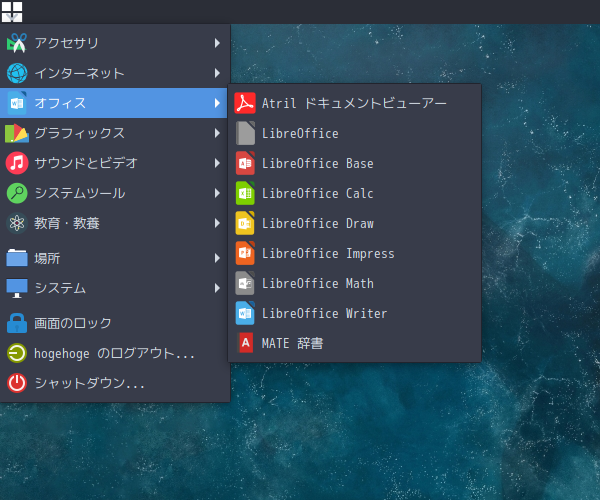The width and height of the screenshot is (600, 500).
Task: Launch LibreOffice Draw
Action: tap(354, 223)
